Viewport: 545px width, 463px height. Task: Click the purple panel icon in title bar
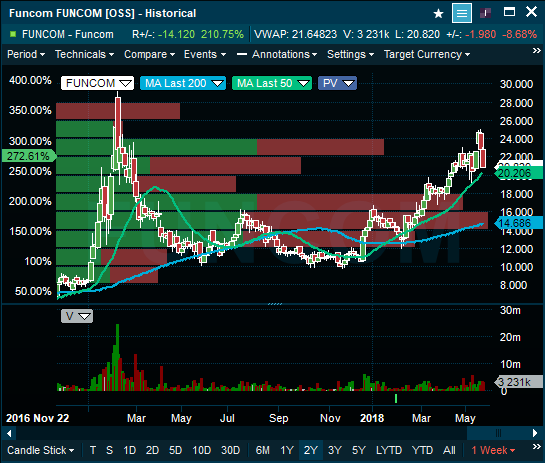(485, 13)
